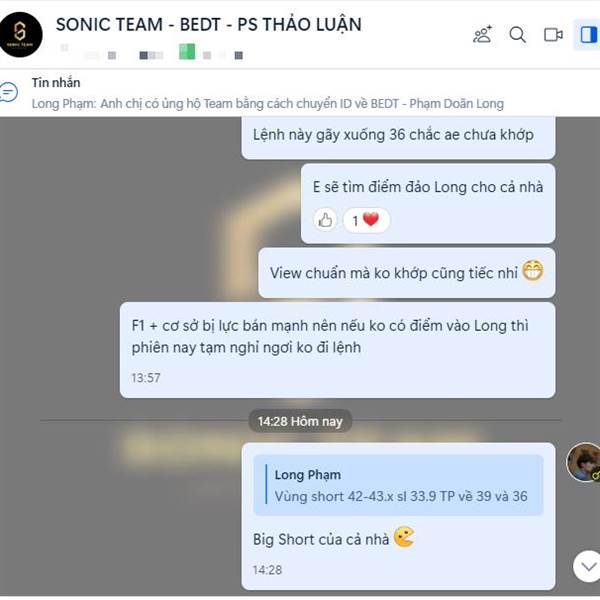Click the 14:28 Hôm nay date separator
This screenshot has height=600, width=600.
(x=300, y=421)
